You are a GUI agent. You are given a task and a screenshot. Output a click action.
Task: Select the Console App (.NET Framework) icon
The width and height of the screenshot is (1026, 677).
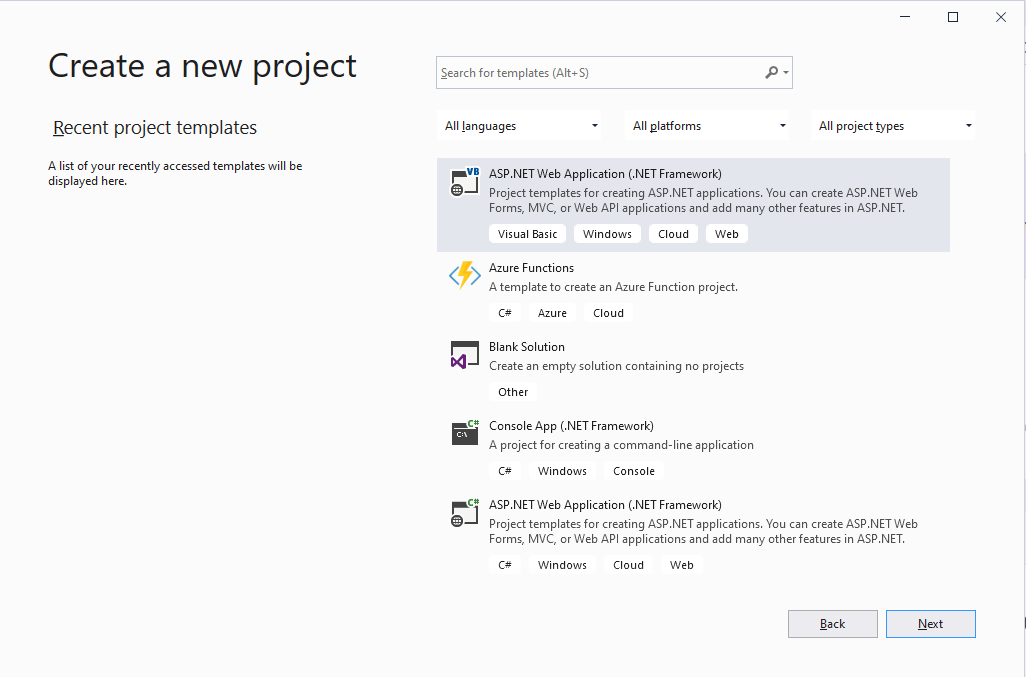pos(464,433)
